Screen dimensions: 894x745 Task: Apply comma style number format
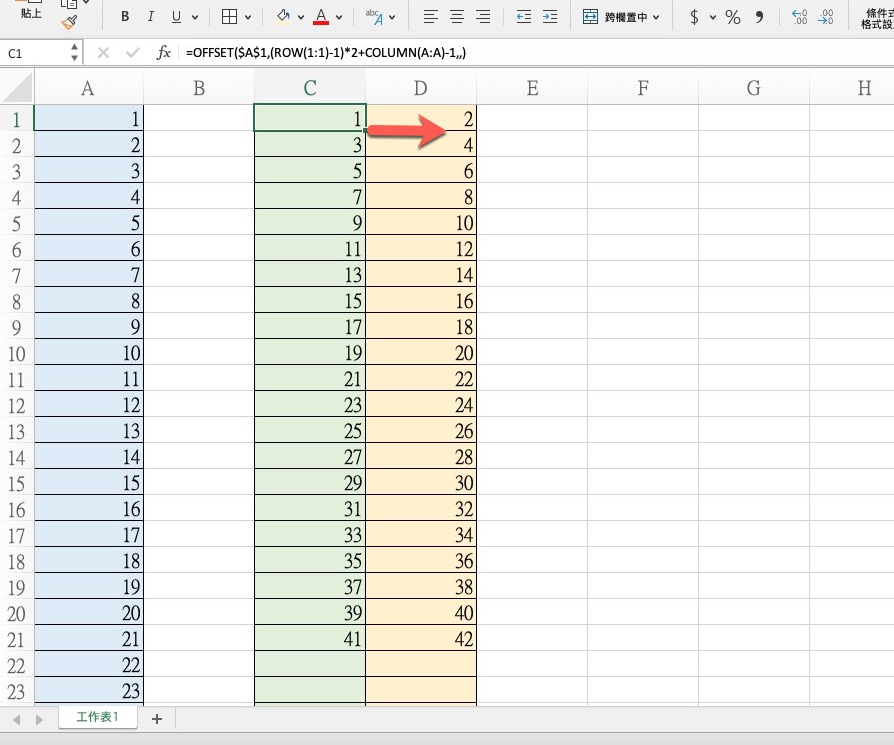759,17
